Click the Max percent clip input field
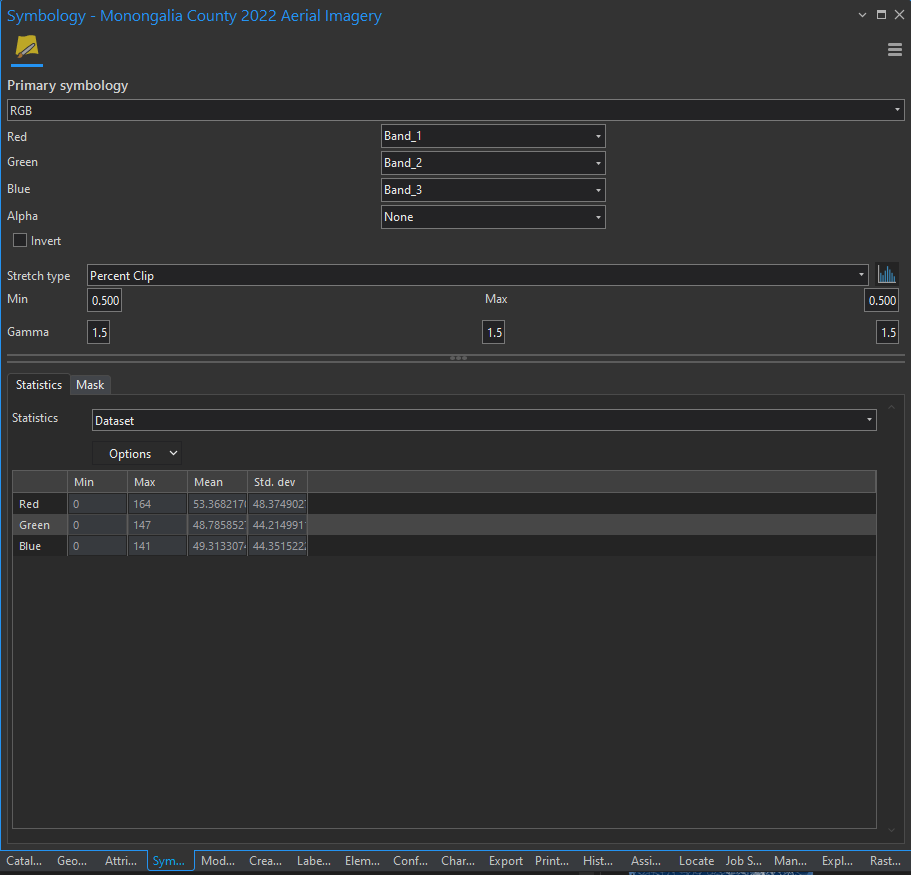 881,301
